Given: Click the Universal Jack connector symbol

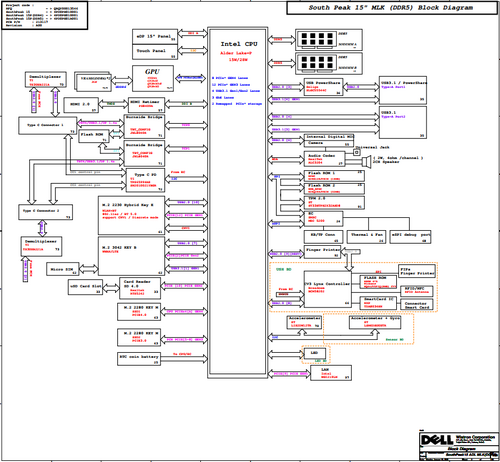Looking at the screenshot, I should point(356,152).
